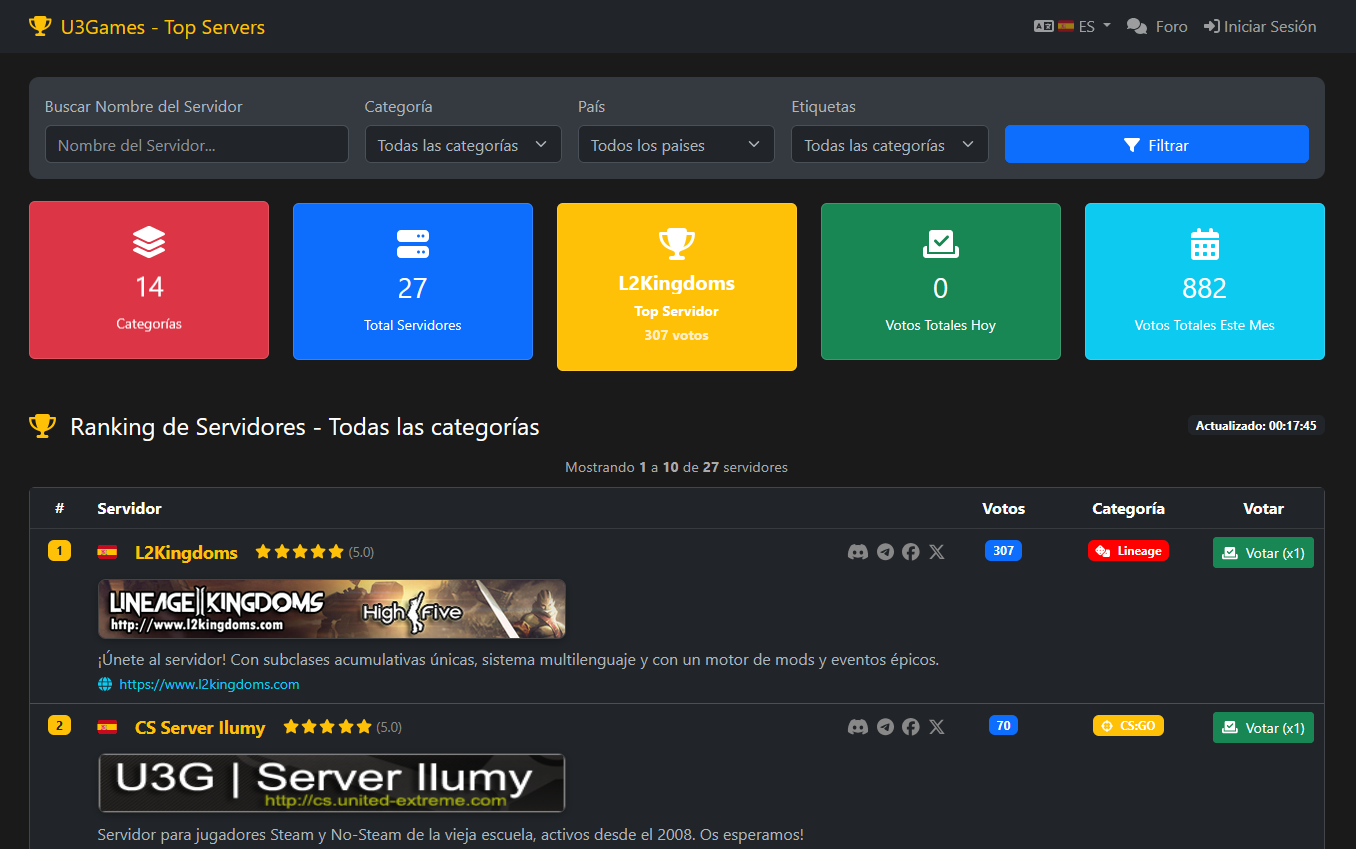Screen dimensions: 1356x849
Task: Click the Actualizado: 00:17:45 badge
Action: pos(1256,426)
